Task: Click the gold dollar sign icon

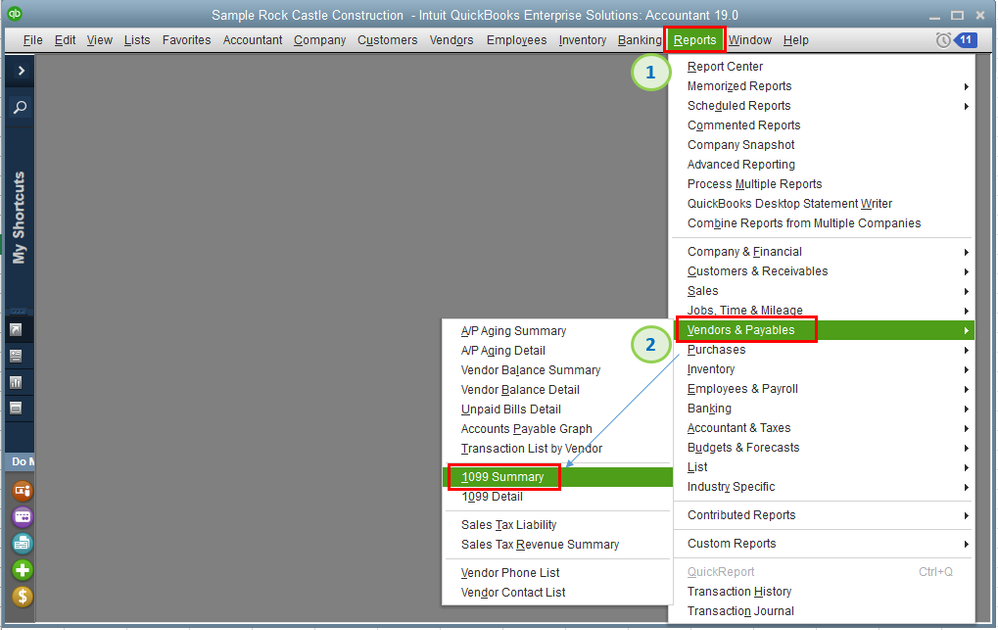Action: 22,597
